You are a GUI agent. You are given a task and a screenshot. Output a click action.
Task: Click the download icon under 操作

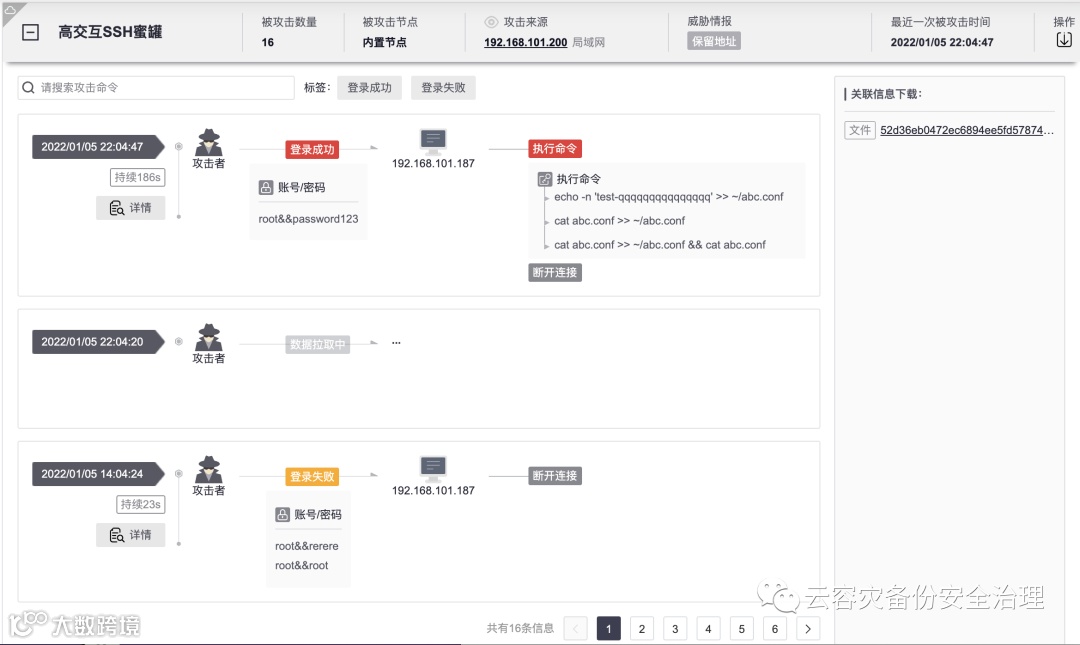click(x=1063, y=40)
